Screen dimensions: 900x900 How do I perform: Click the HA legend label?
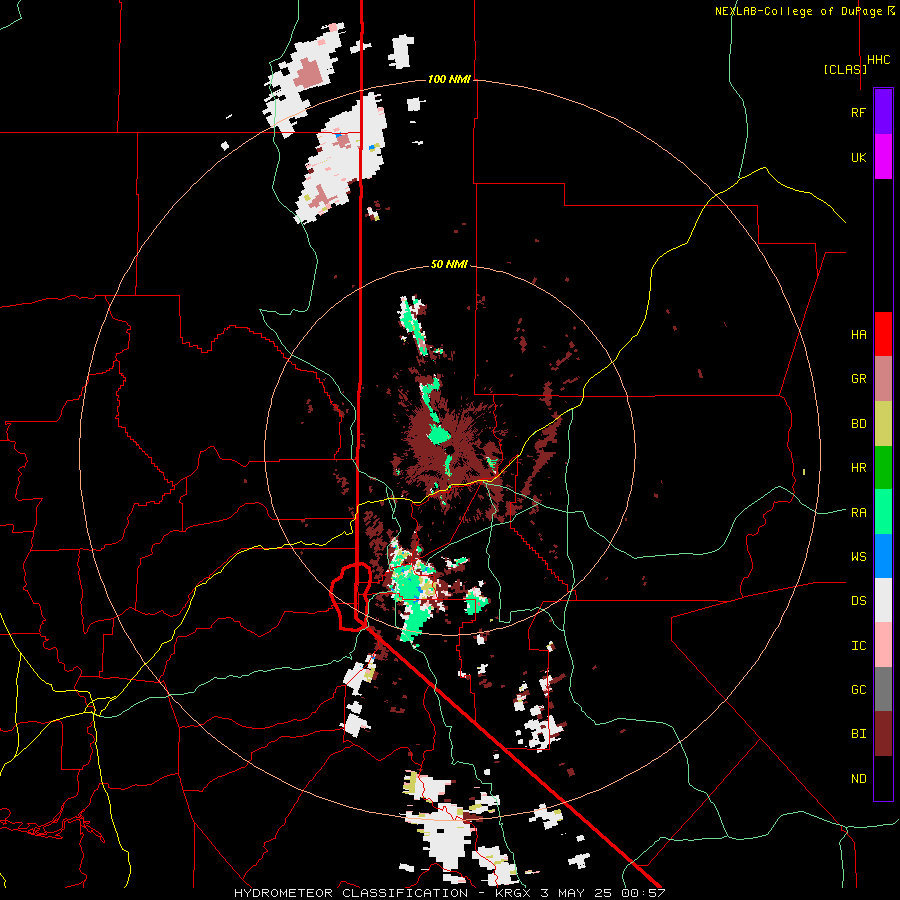858,334
